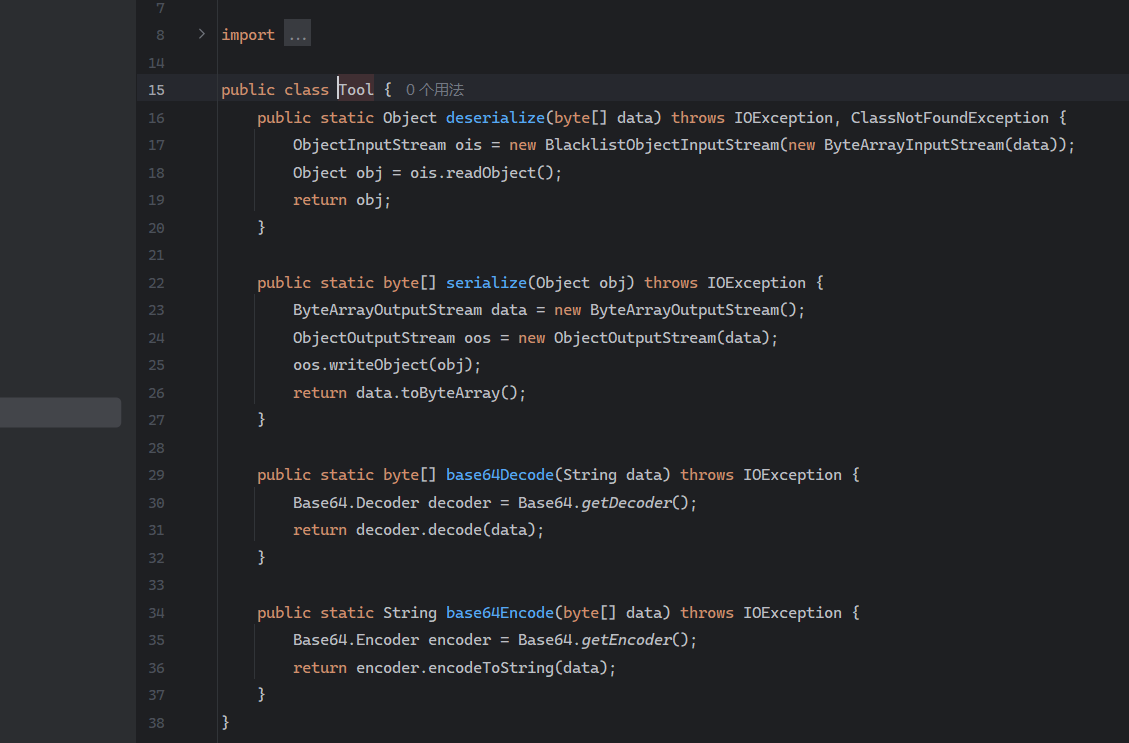This screenshot has width=1129, height=743.
Task: Click line number 22 in gutter
Action: pos(156,283)
